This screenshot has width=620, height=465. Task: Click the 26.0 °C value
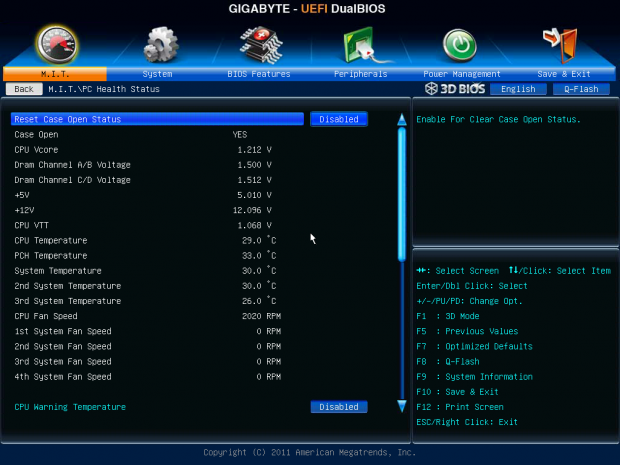[259, 301]
